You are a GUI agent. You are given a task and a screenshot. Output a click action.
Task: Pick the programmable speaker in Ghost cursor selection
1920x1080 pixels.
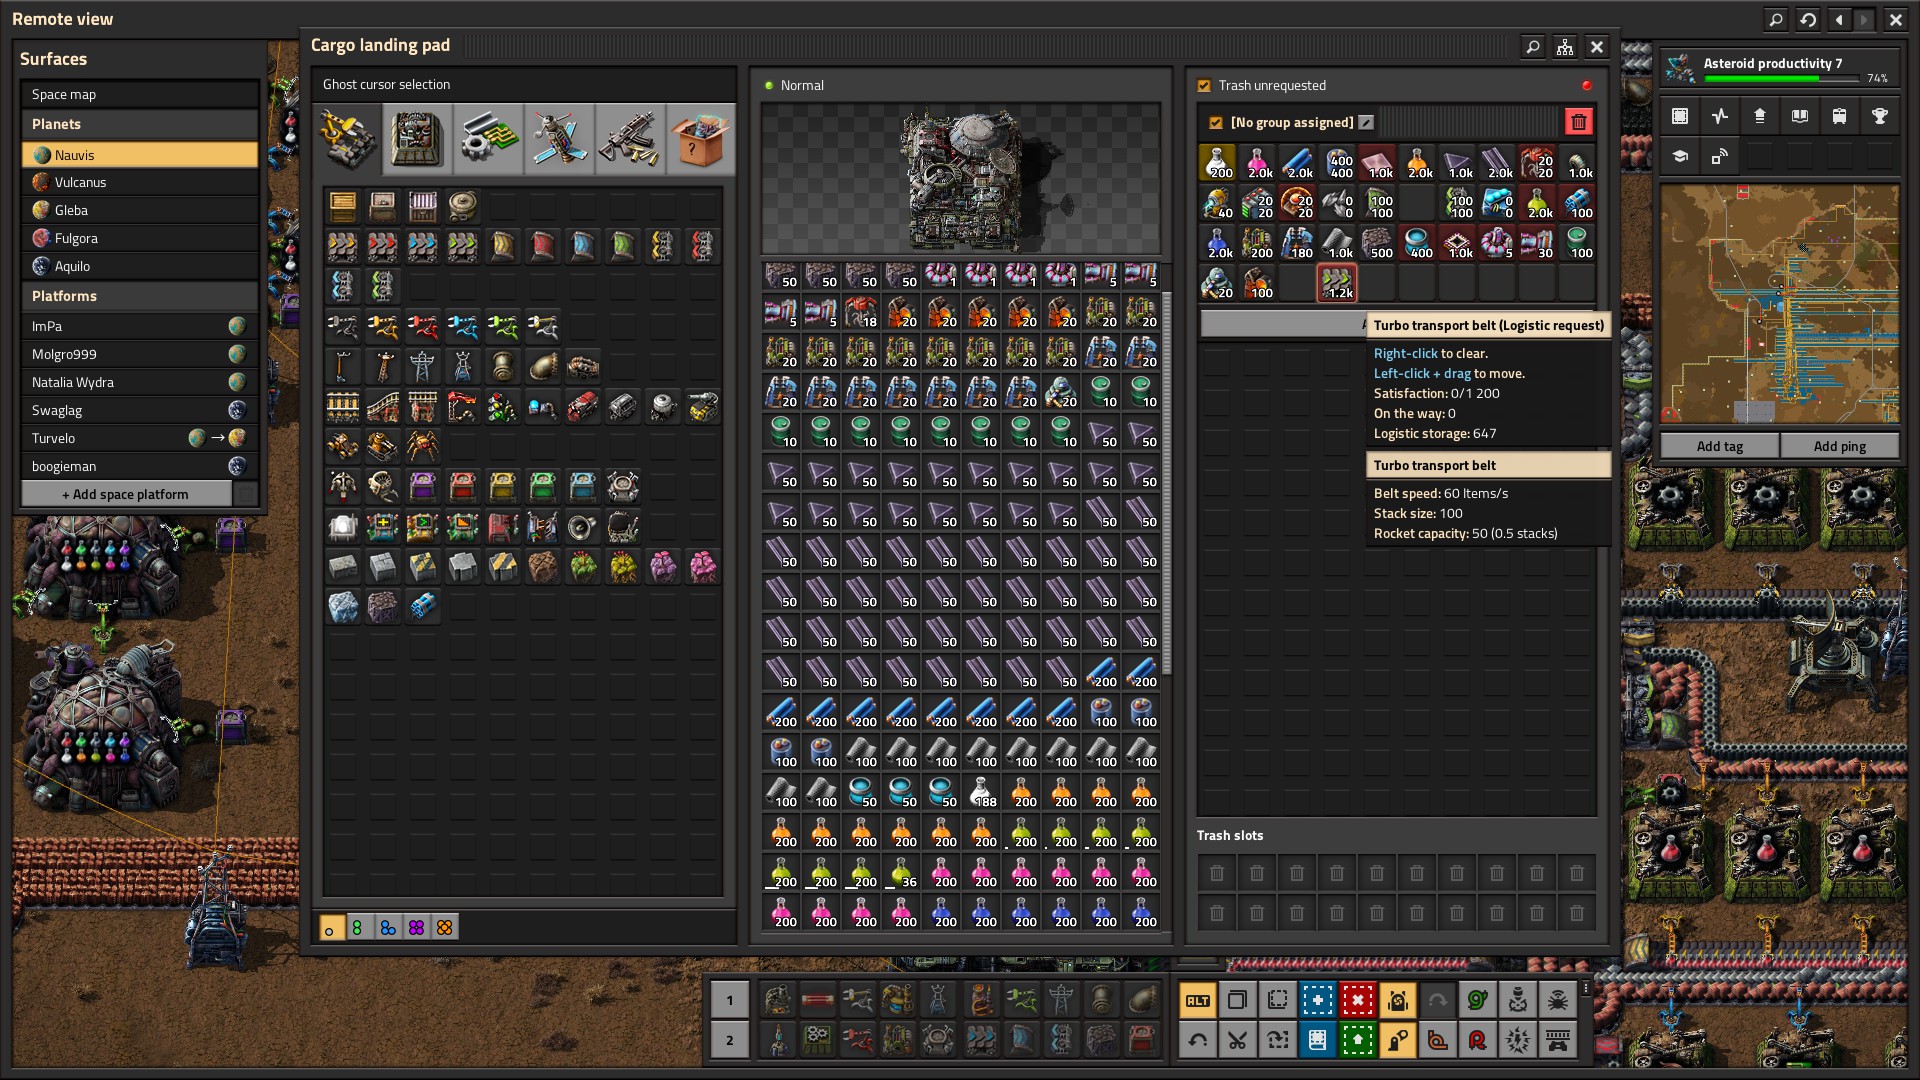pyautogui.click(x=583, y=526)
